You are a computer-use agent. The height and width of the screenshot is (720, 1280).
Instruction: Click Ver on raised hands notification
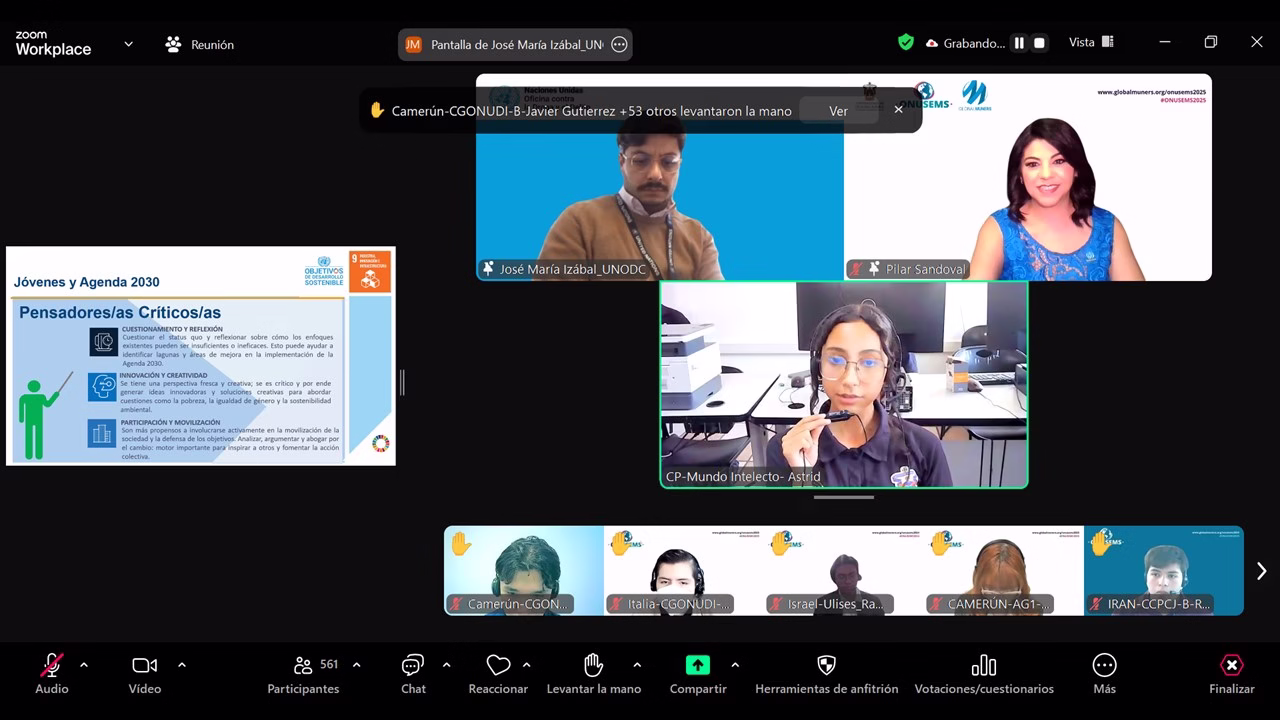(x=838, y=111)
